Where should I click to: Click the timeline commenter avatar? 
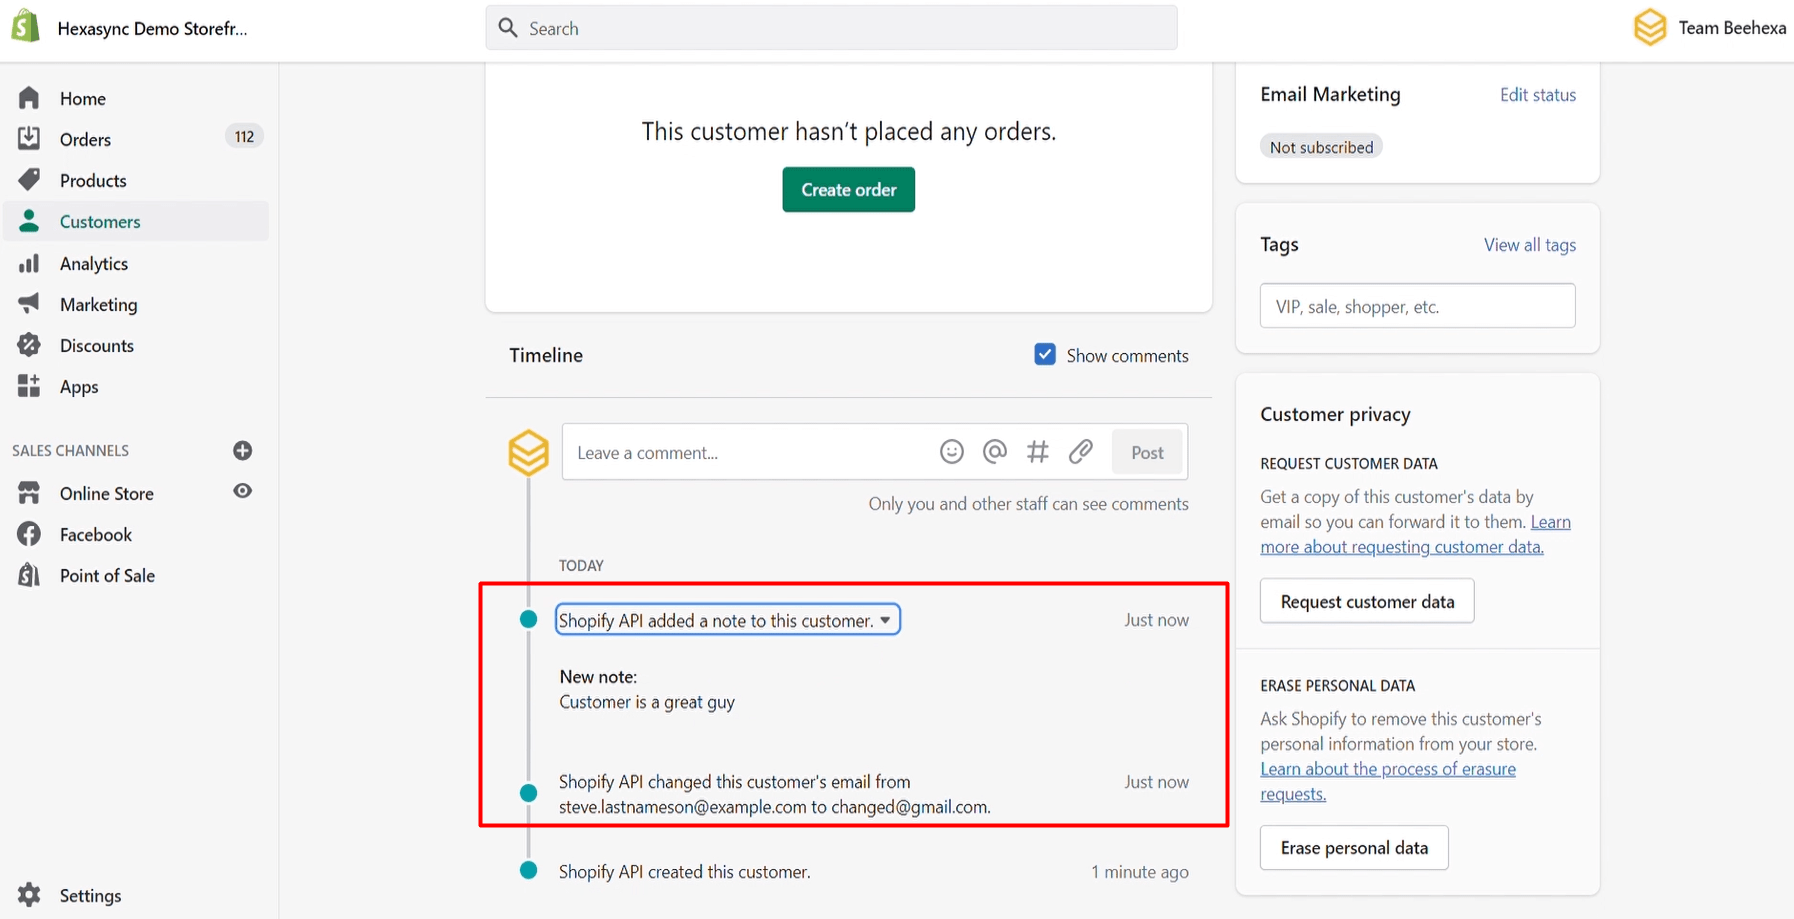tap(528, 452)
